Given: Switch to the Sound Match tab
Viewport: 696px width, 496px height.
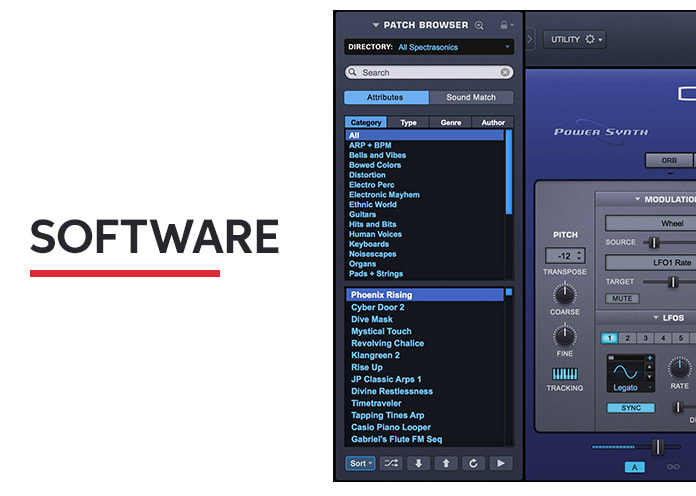Looking at the screenshot, I should 471,97.
